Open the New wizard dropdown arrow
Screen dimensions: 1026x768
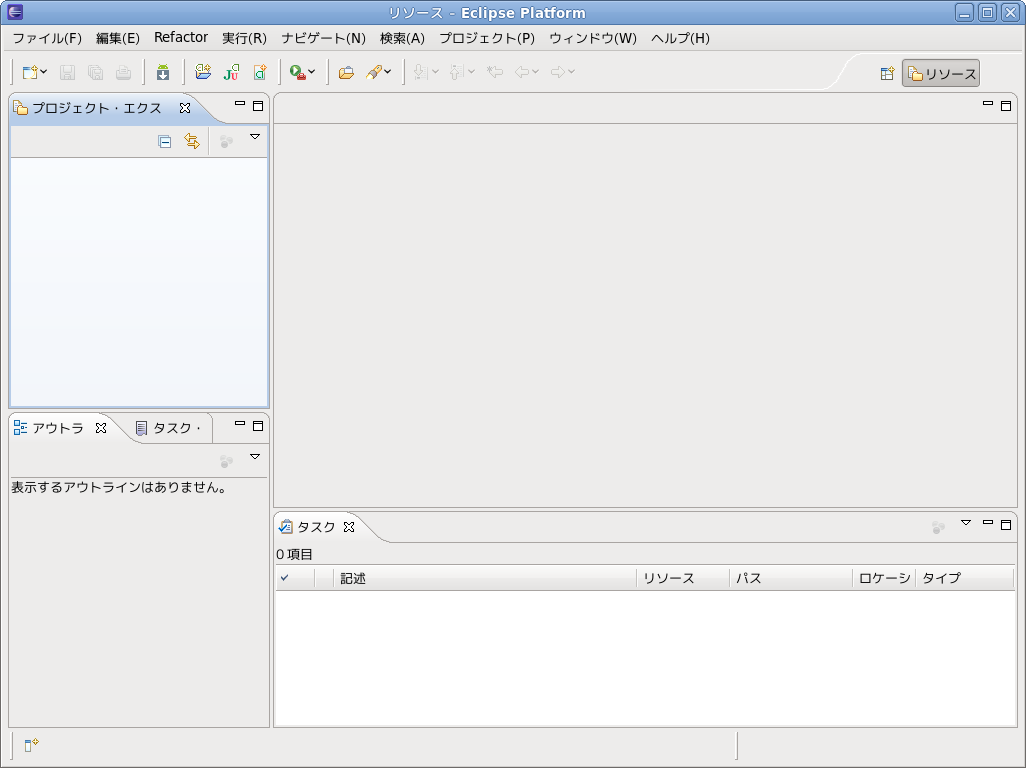click(x=44, y=72)
